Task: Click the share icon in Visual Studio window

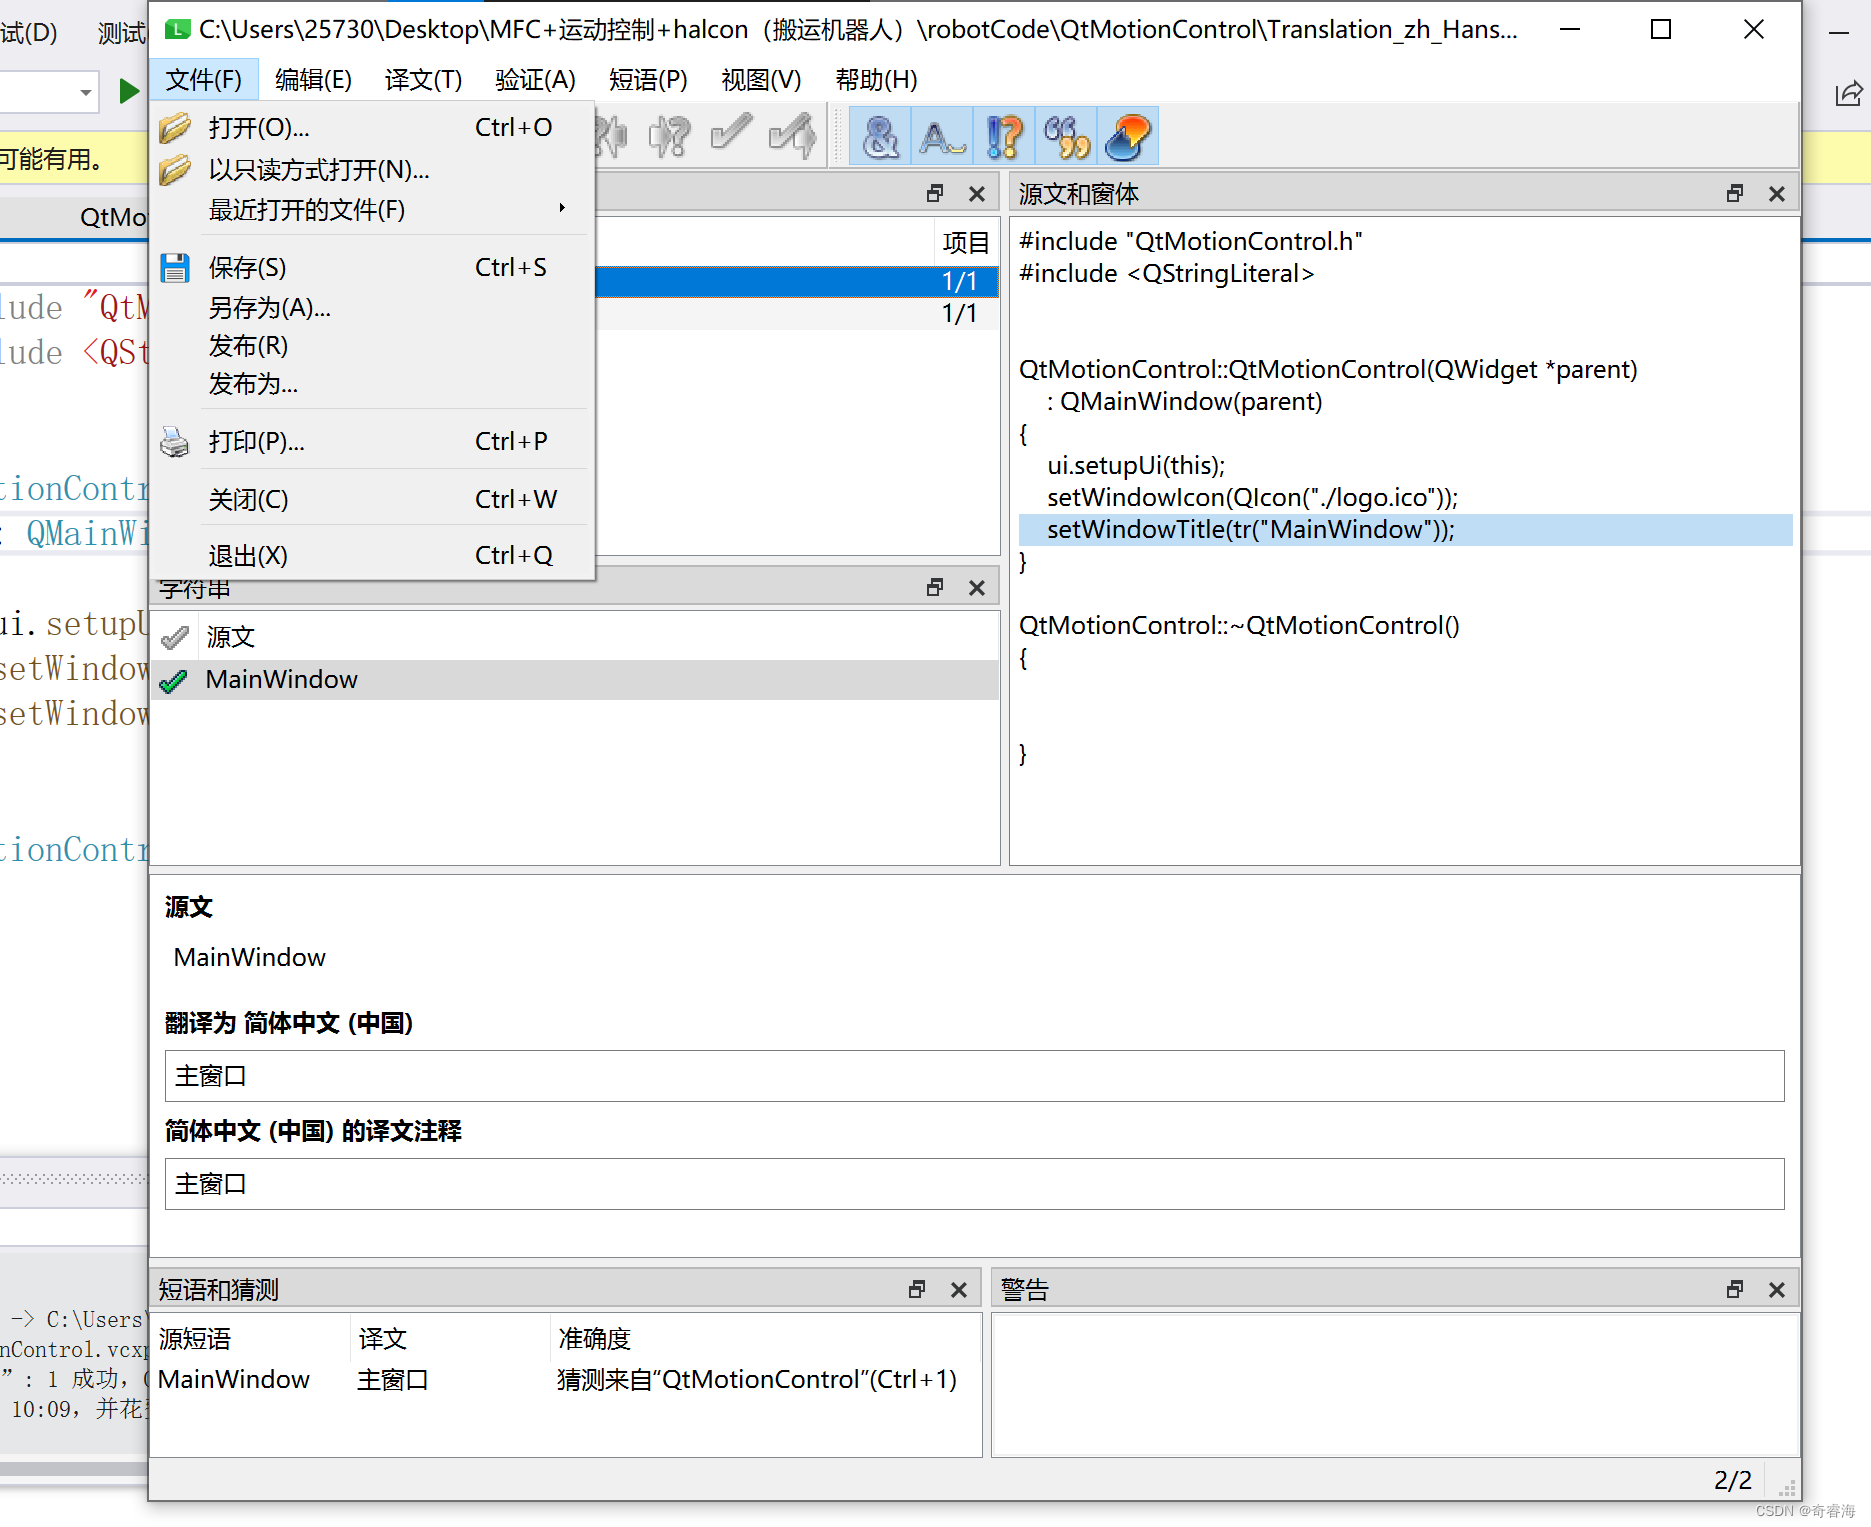Action: (x=1849, y=94)
